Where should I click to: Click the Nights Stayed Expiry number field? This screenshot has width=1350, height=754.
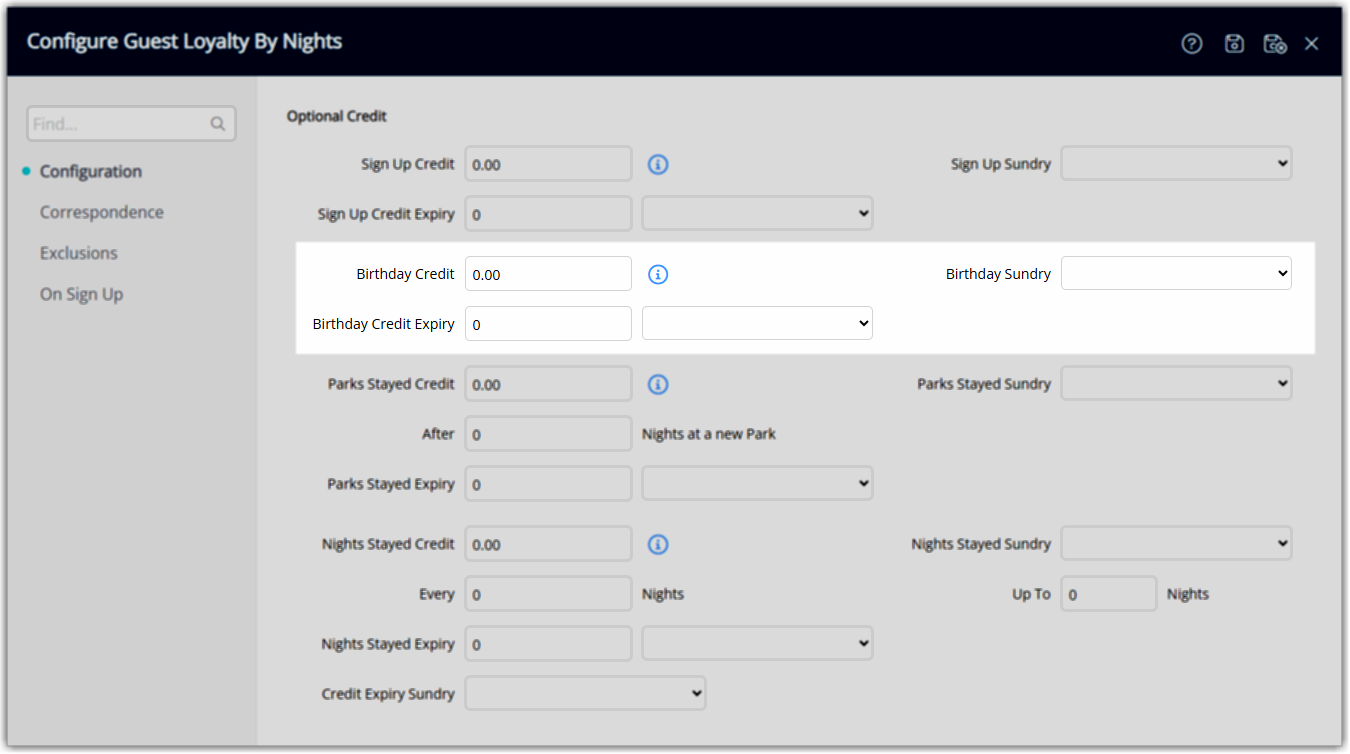(548, 643)
